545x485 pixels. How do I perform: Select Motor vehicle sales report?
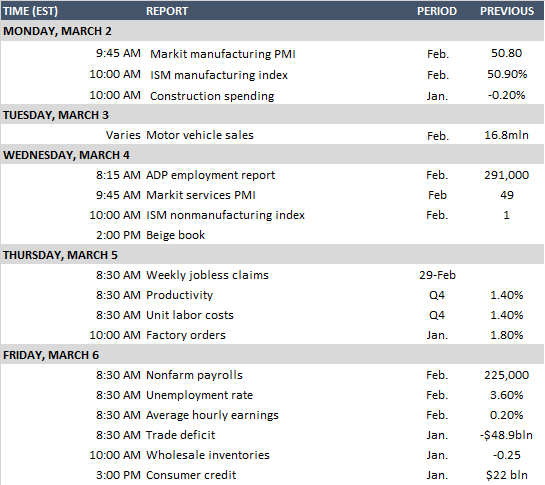click(x=200, y=135)
